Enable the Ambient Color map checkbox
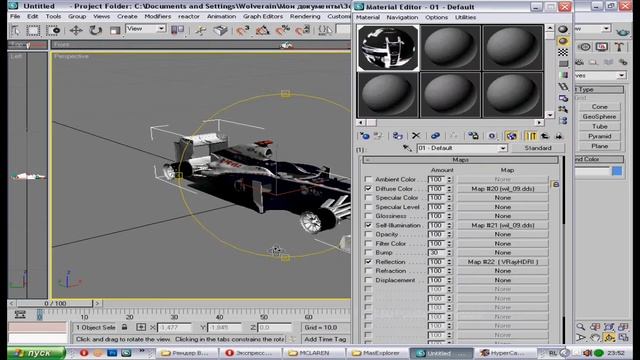The width and height of the screenshot is (640, 360). pyautogui.click(x=368, y=180)
